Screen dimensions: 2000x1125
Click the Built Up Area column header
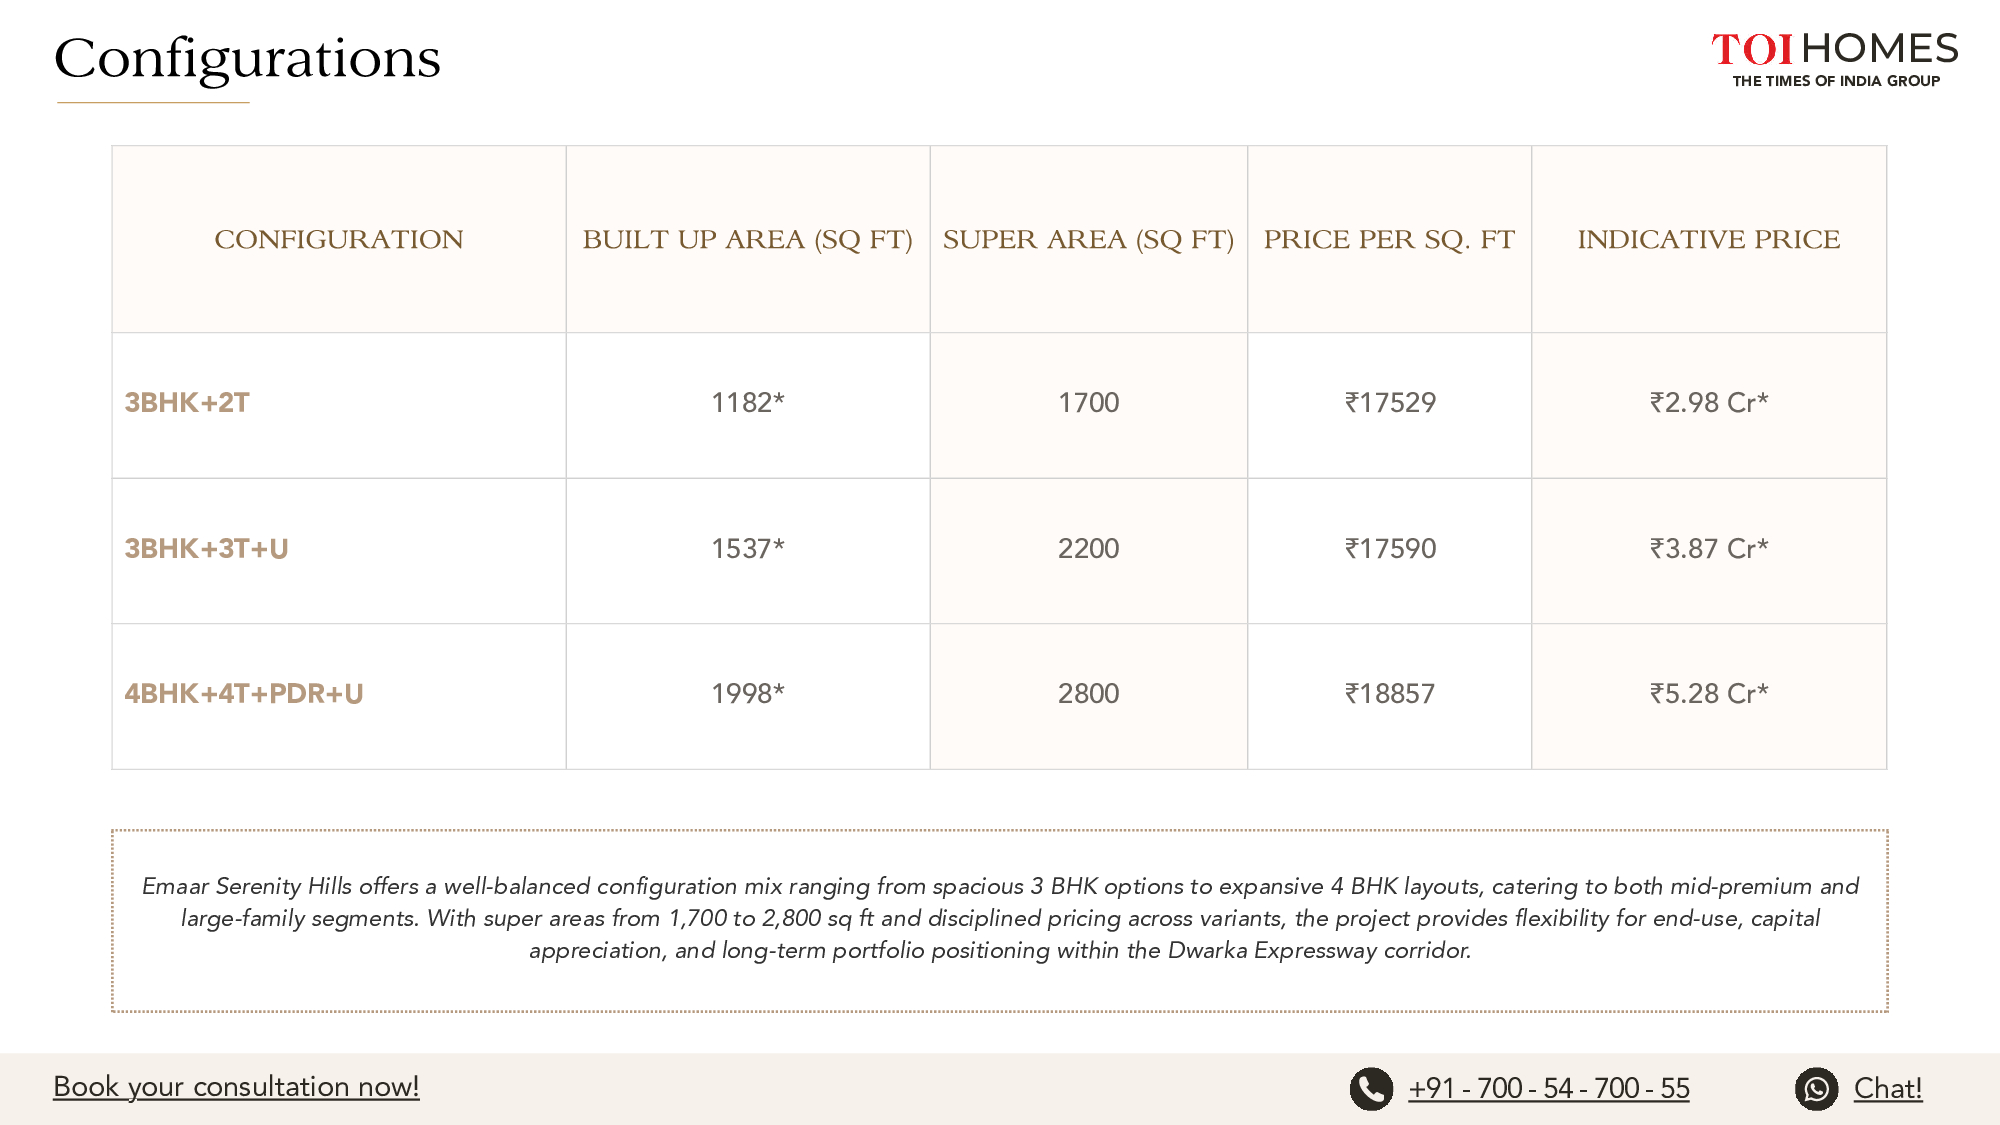pos(747,240)
